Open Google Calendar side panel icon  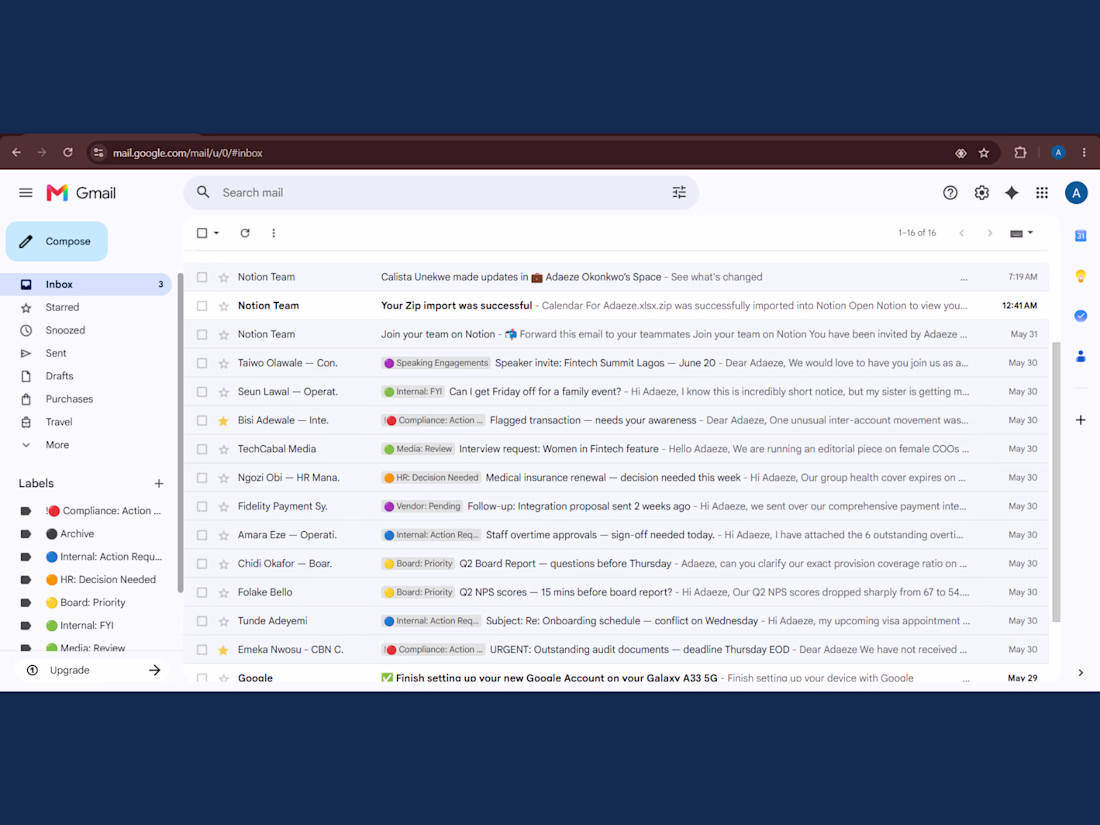[1080, 236]
